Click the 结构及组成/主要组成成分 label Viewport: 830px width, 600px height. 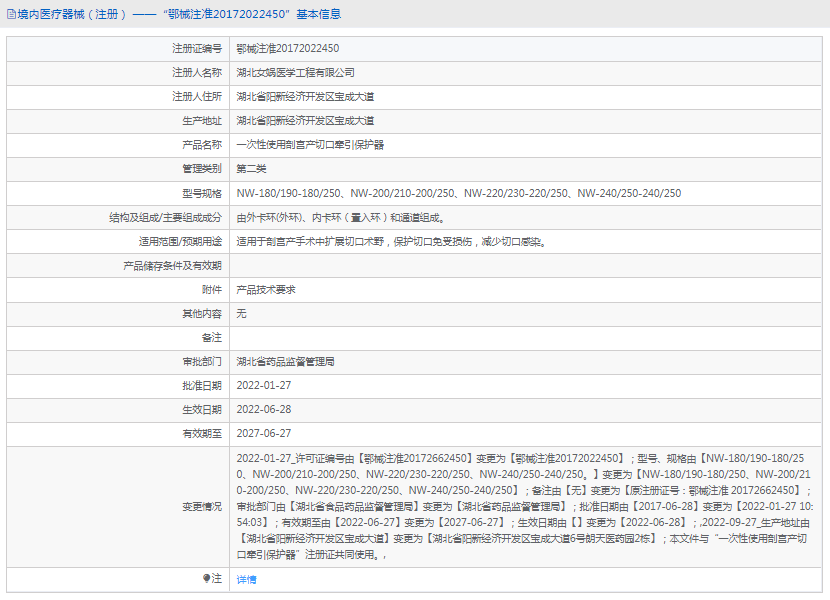click(x=166, y=218)
